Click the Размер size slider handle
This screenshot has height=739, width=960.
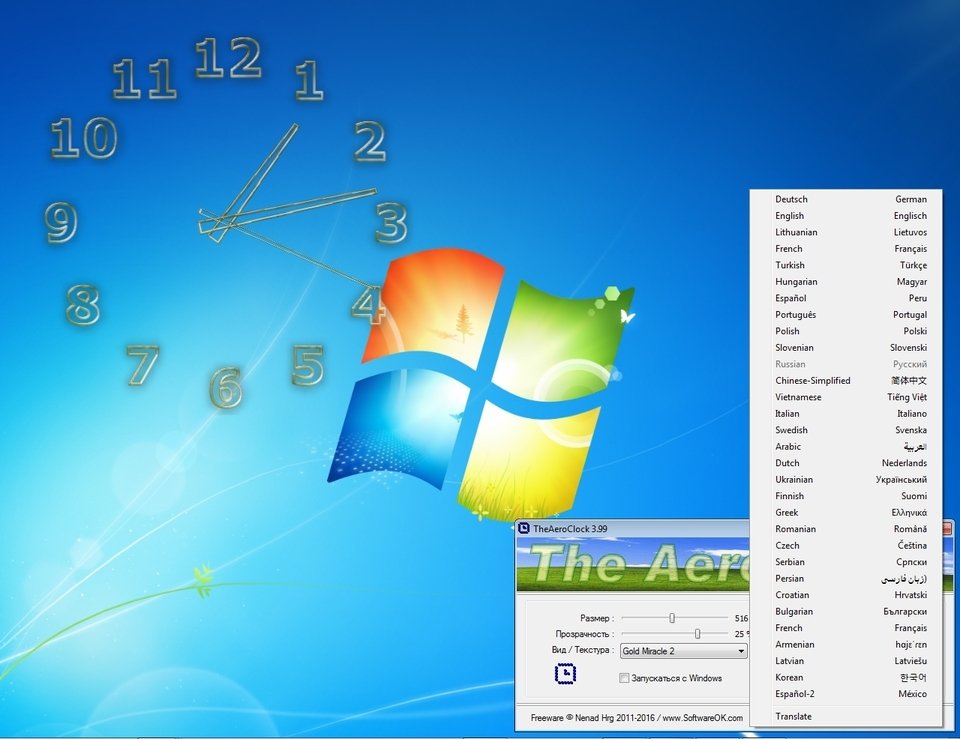coord(672,618)
